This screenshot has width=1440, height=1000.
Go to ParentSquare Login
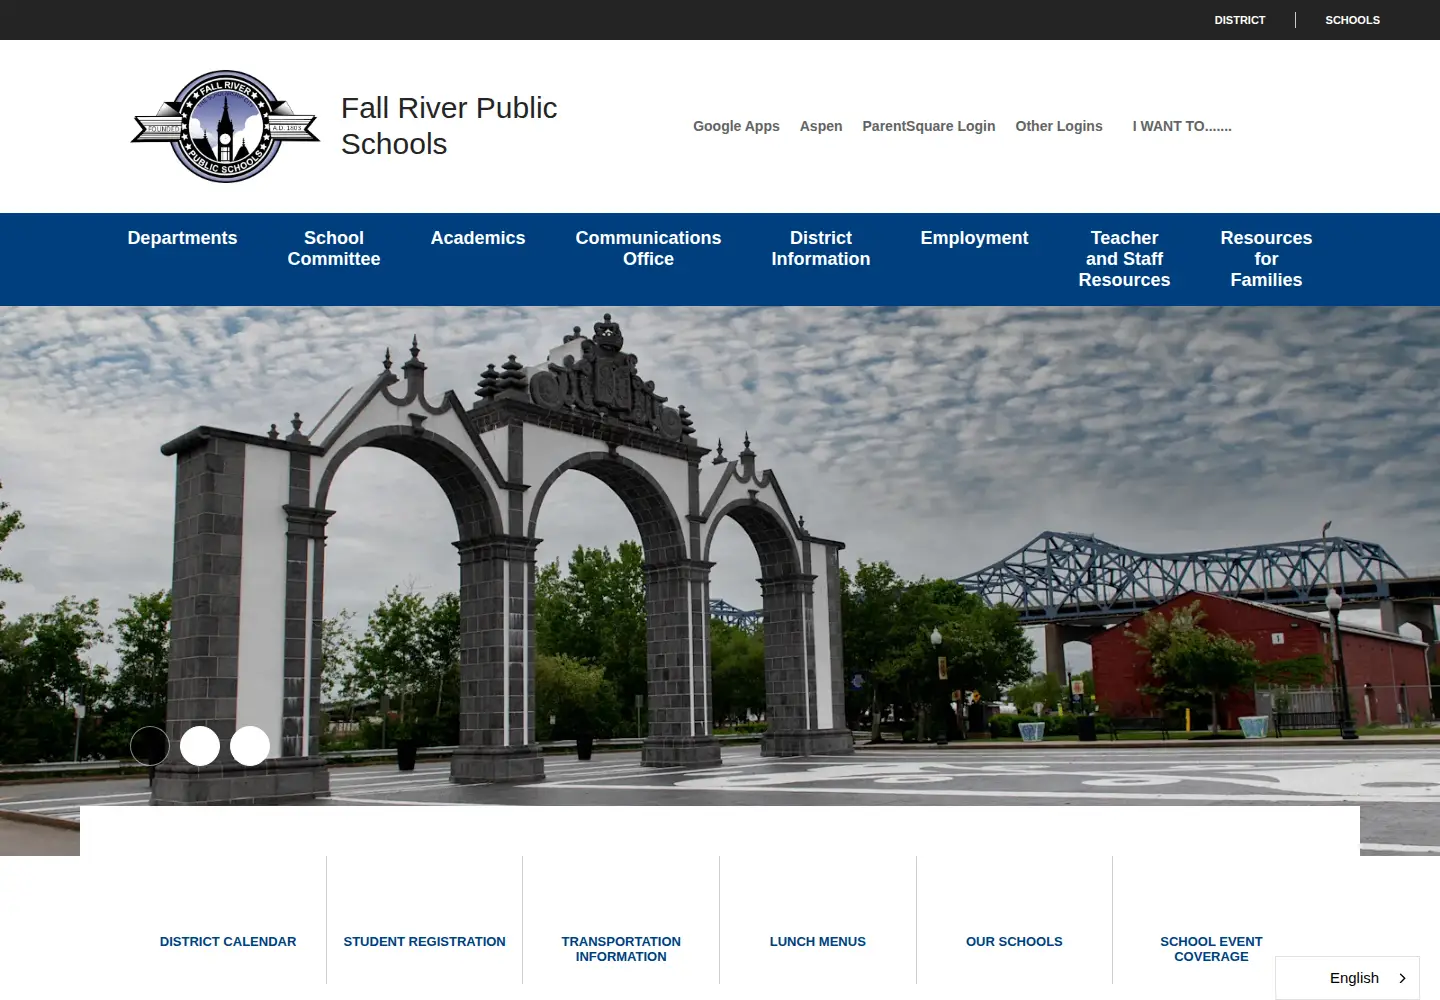[929, 126]
